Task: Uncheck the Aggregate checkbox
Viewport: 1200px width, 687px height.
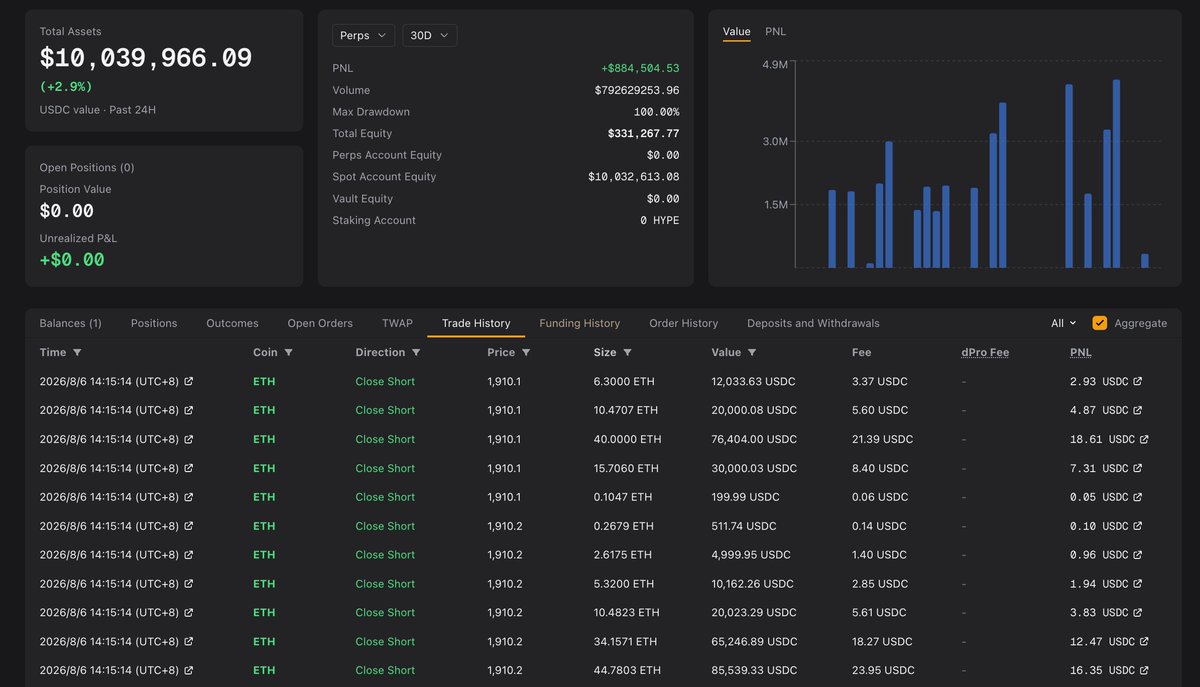Action: point(1100,323)
